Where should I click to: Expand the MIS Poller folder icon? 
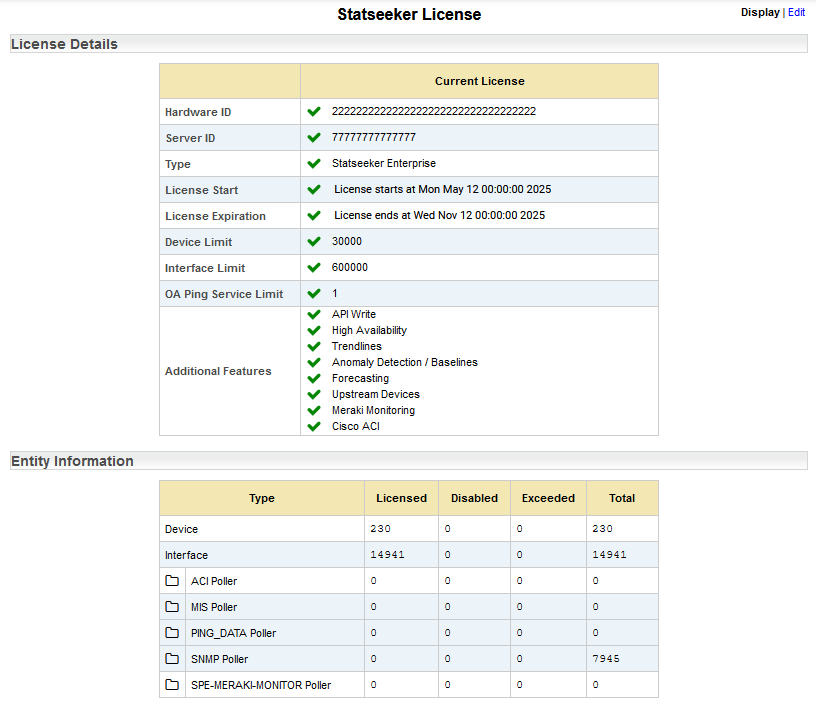[172, 606]
